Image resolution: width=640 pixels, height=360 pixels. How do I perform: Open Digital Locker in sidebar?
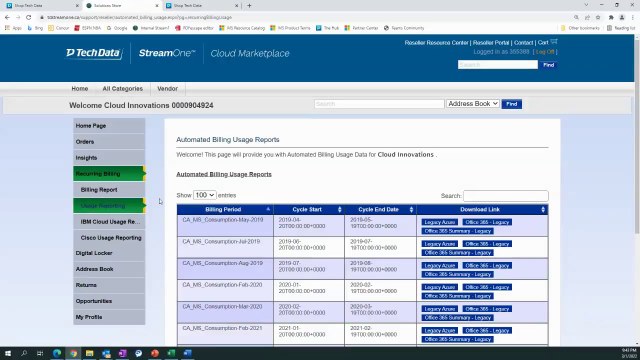tap(109, 253)
